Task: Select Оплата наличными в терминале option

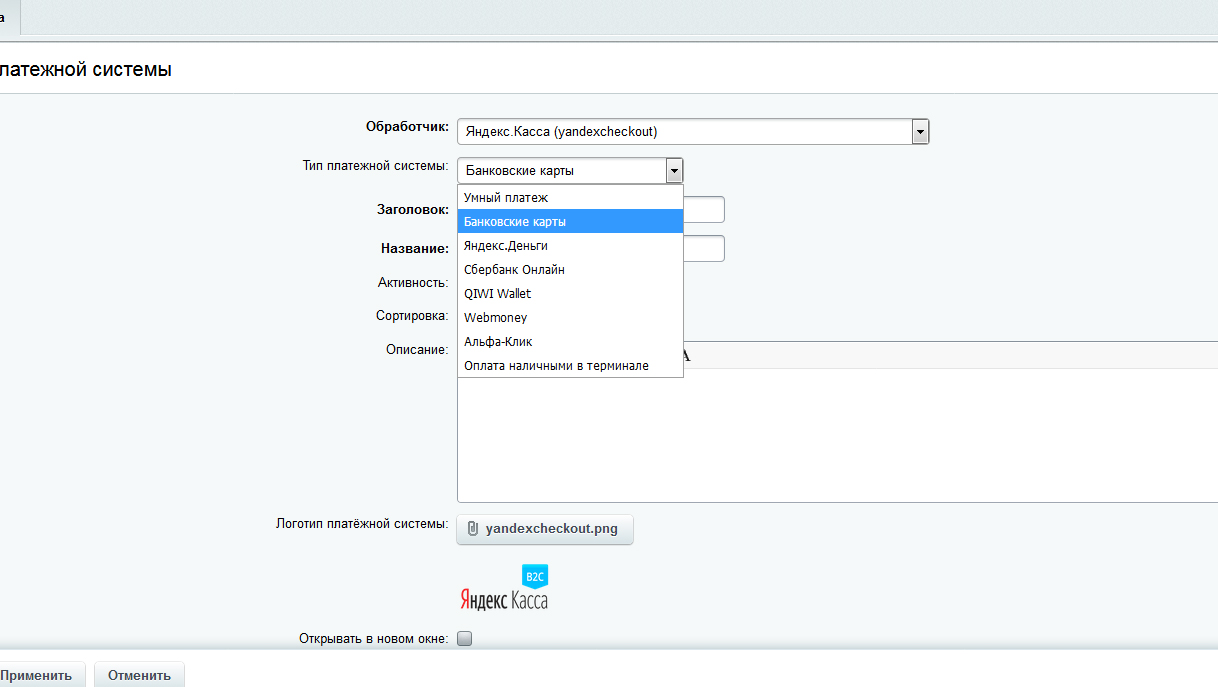Action: click(x=570, y=365)
